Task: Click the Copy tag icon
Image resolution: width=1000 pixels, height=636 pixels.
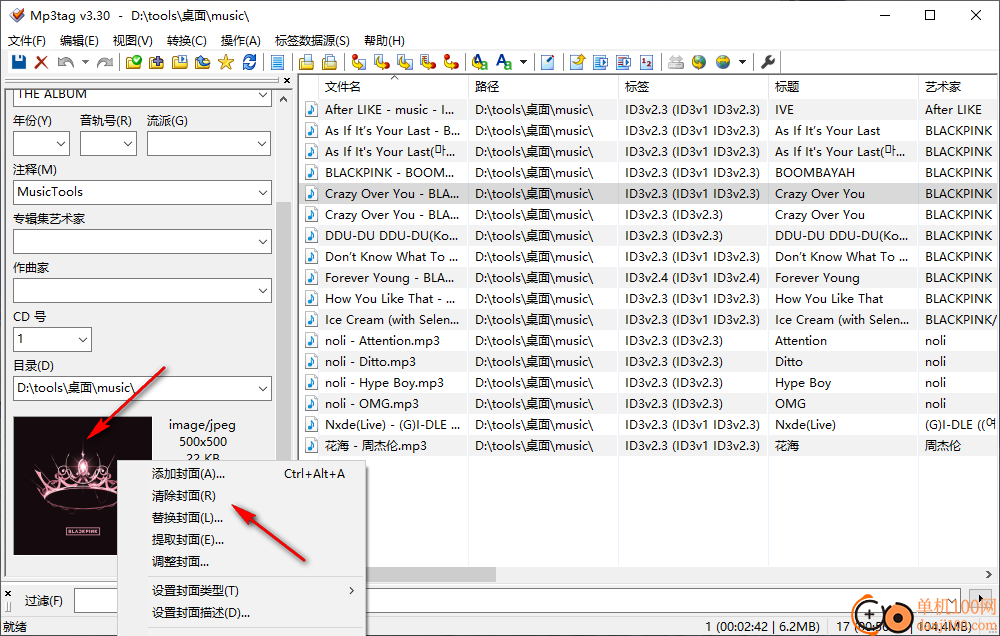Action: click(306, 62)
